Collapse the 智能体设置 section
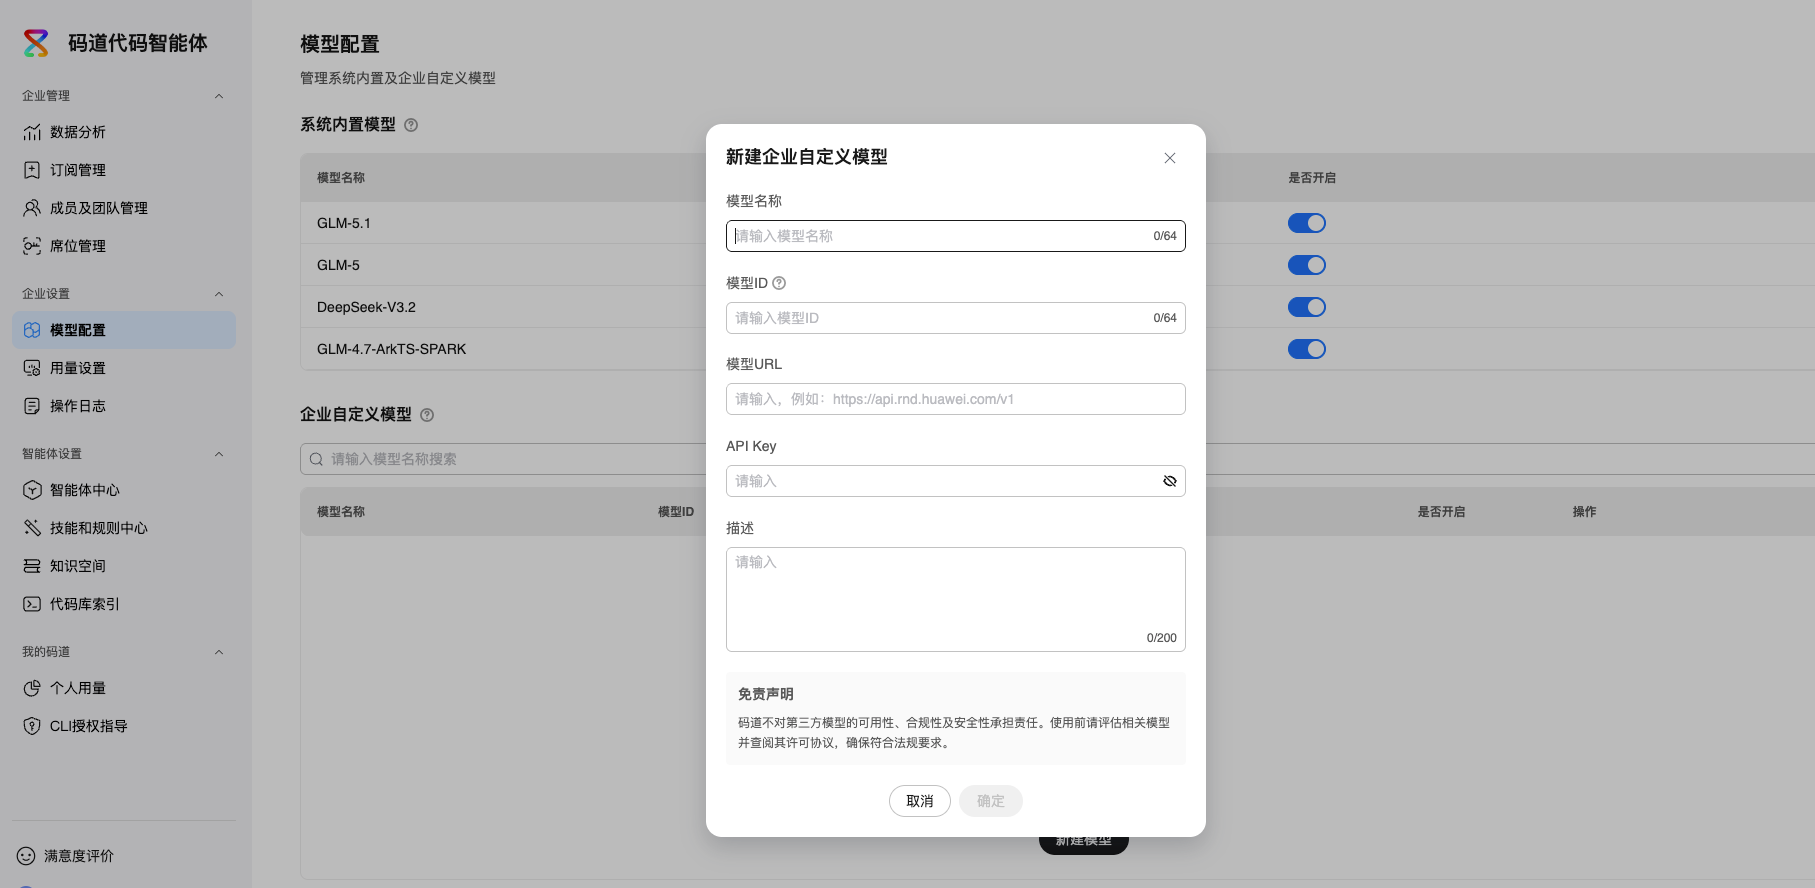Image resolution: width=1815 pixels, height=888 pixels. click(x=219, y=454)
